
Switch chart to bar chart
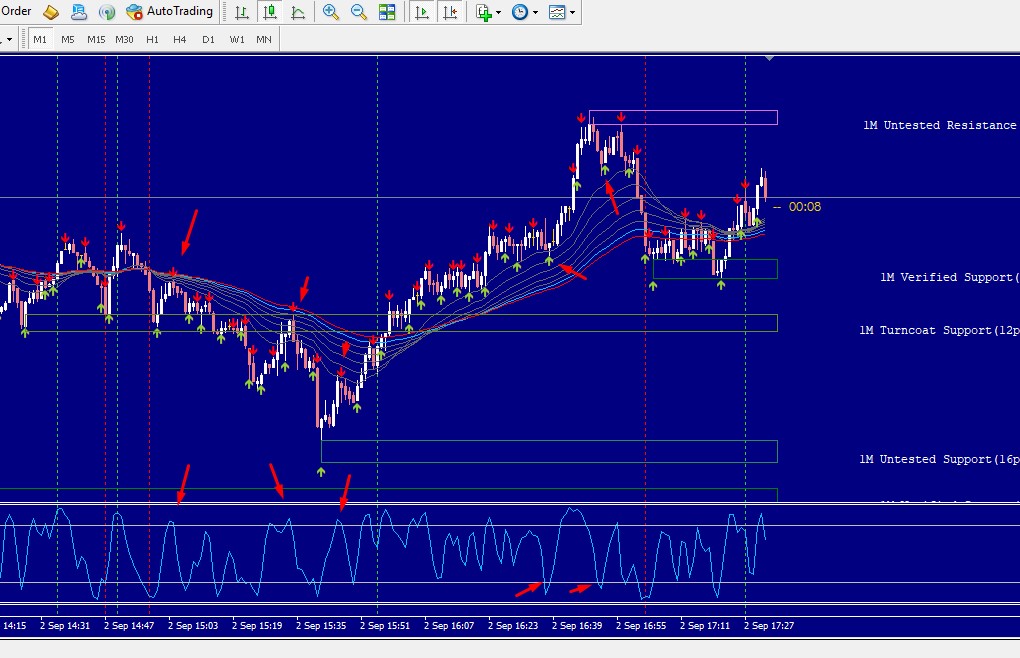pos(241,12)
